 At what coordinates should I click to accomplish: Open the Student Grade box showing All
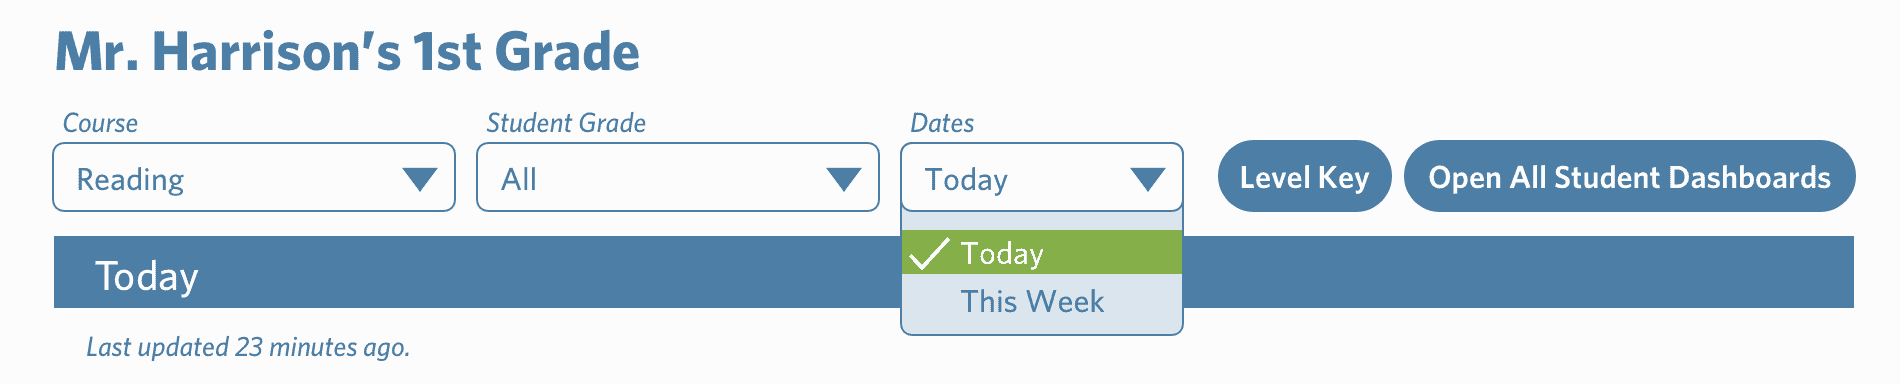[678, 177]
